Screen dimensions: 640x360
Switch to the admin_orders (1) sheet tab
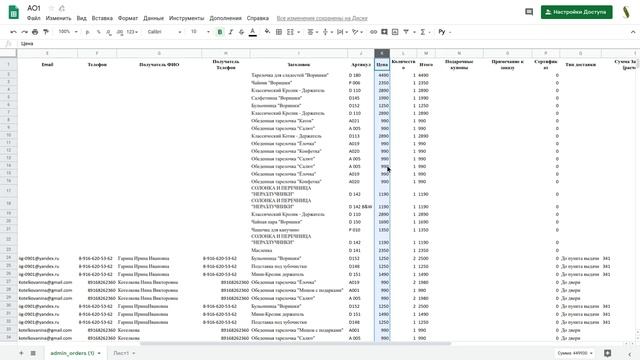tap(75, 353)
